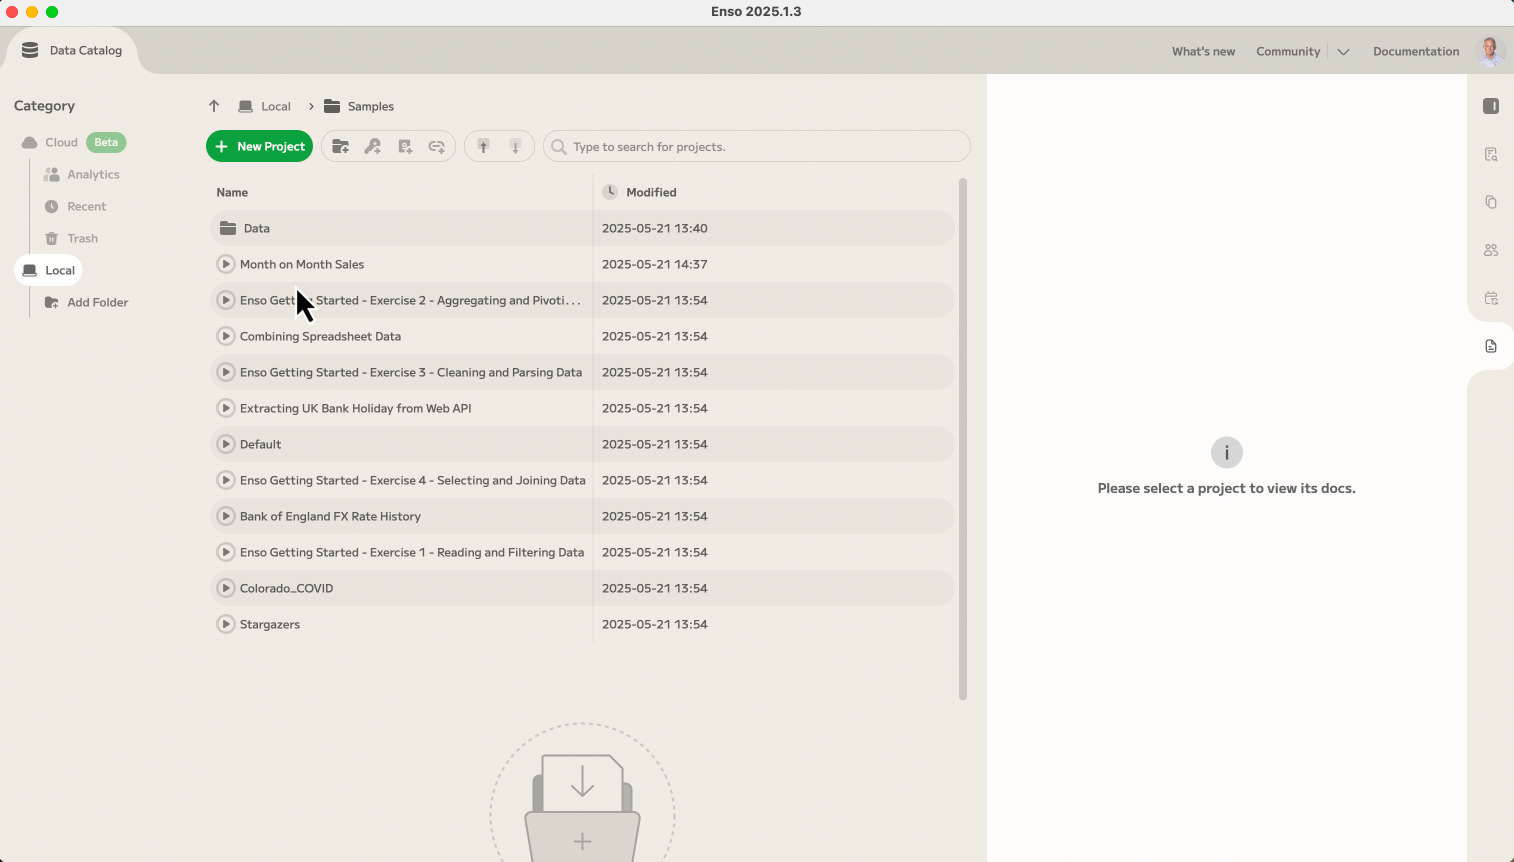
Task: Click the New Folder toolbar icon
Action: tap(341, 146)
